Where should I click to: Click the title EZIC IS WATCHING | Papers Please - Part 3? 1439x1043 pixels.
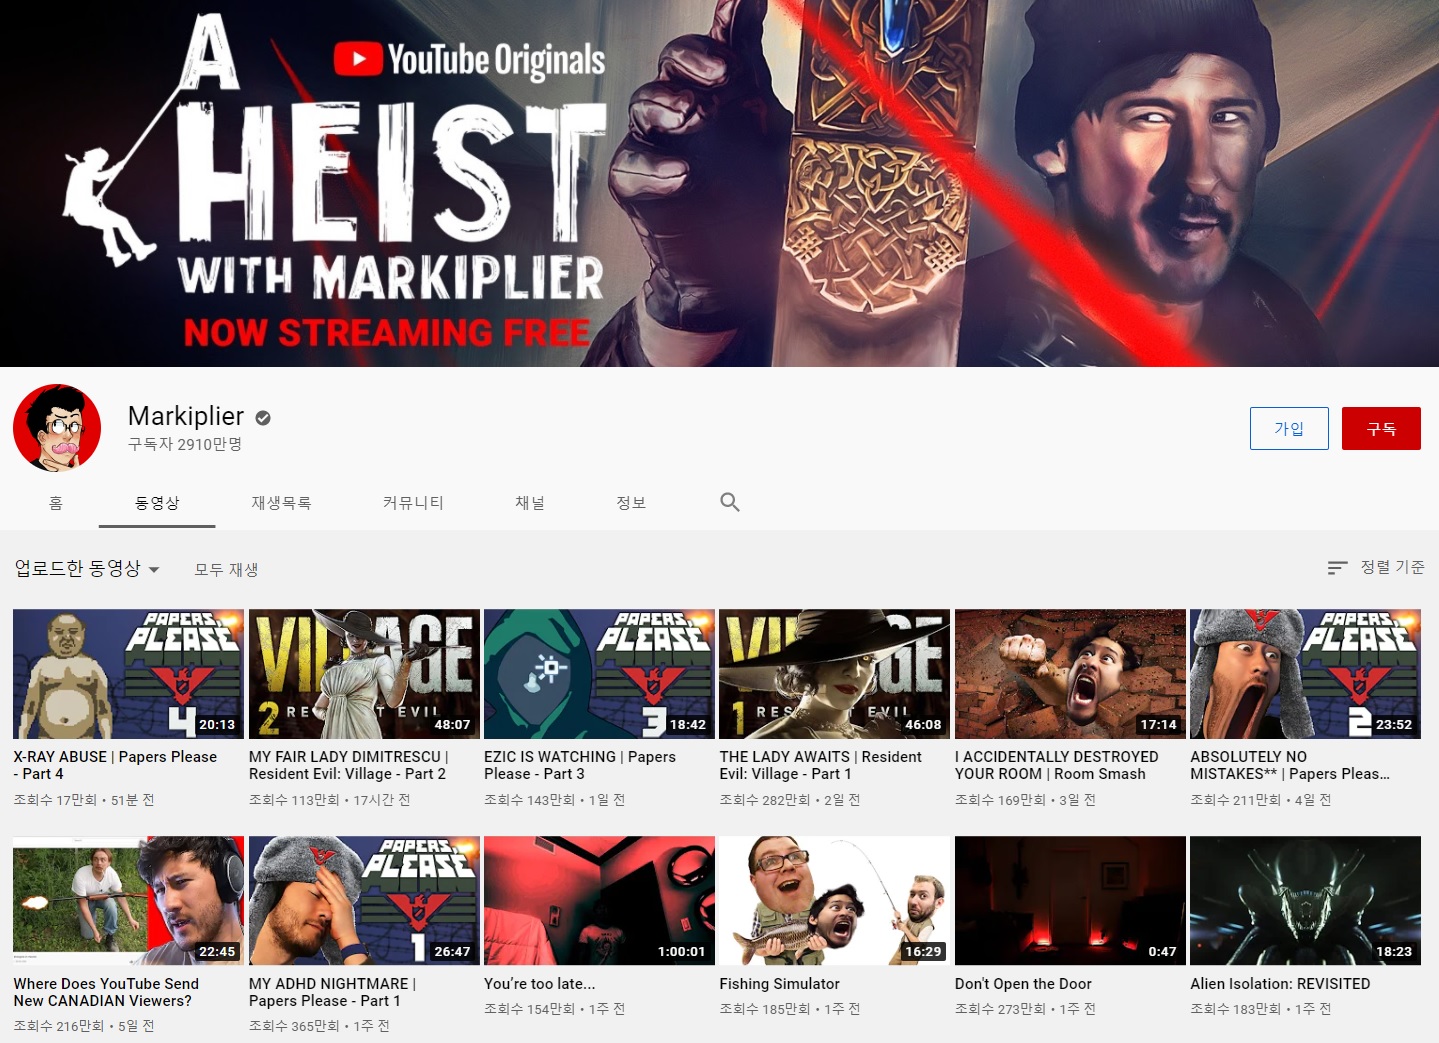click(580, 765)
